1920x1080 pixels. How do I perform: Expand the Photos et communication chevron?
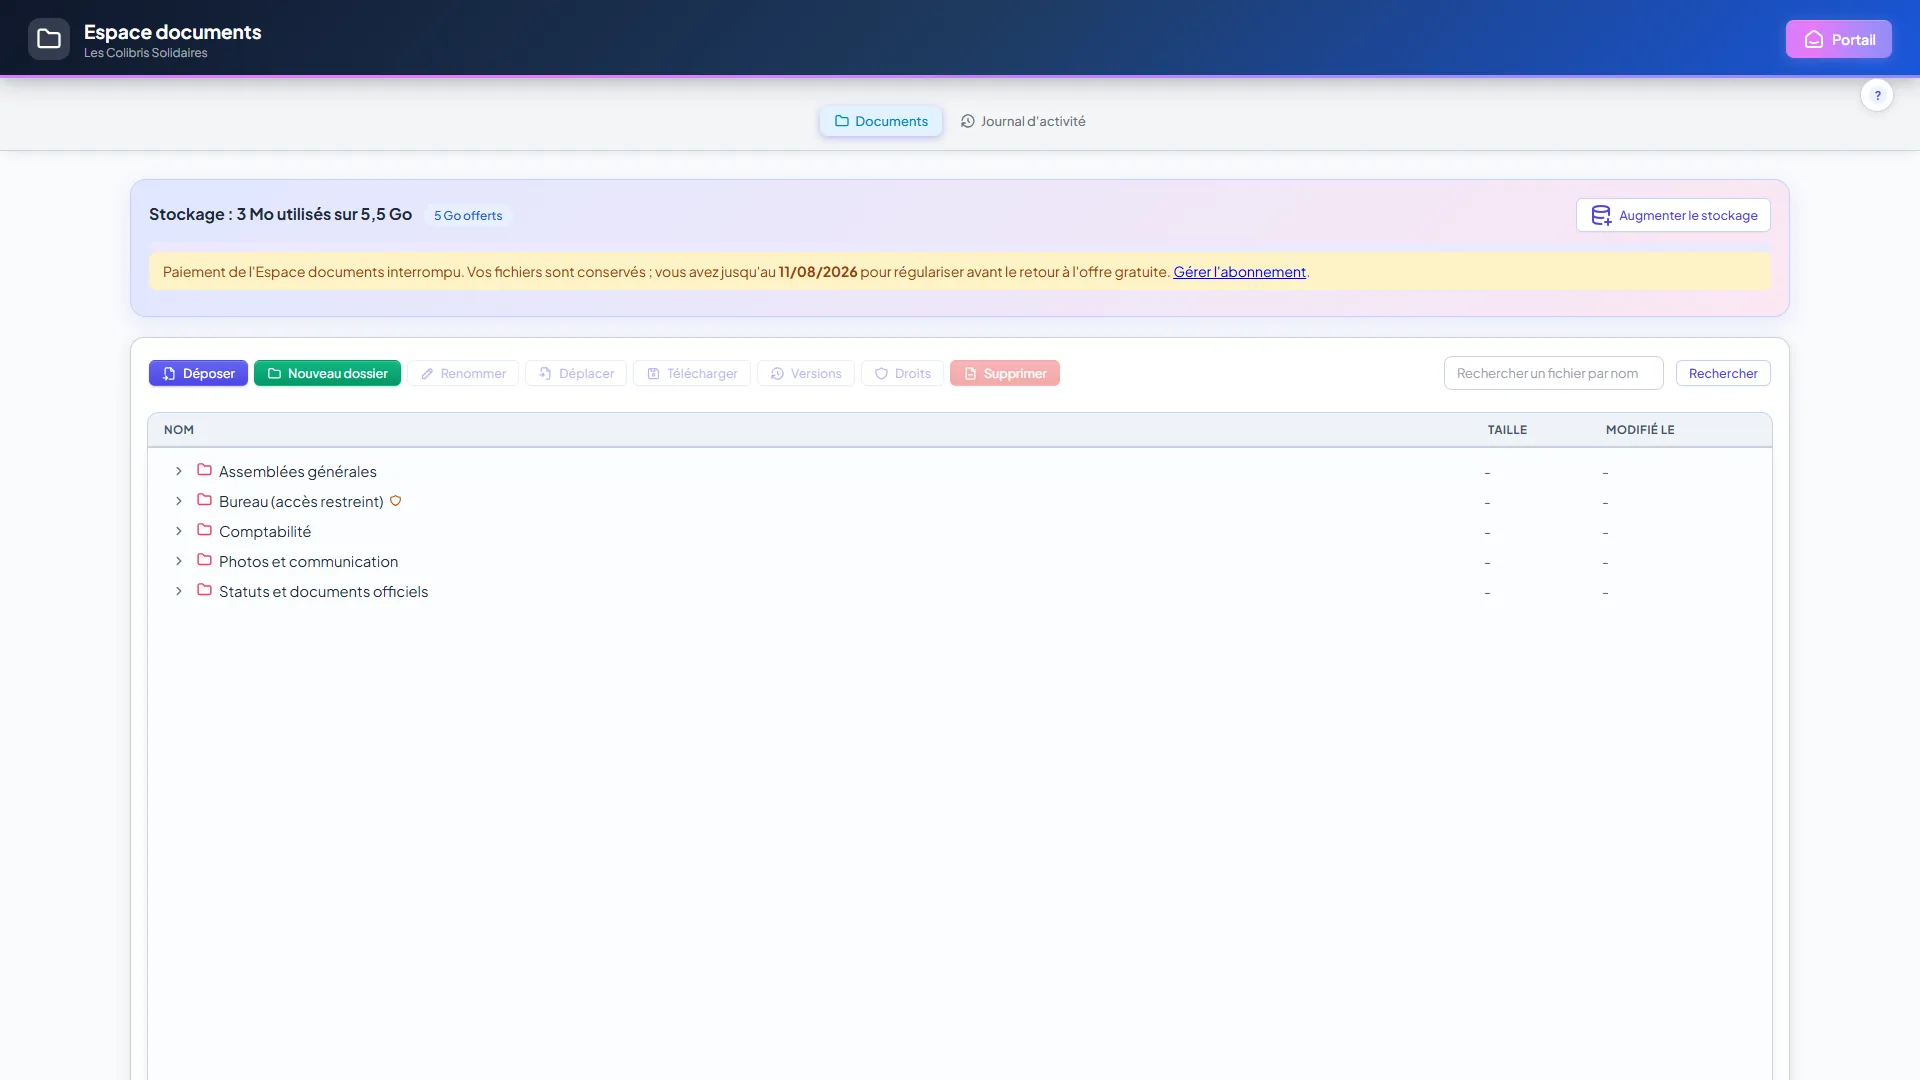179,561
